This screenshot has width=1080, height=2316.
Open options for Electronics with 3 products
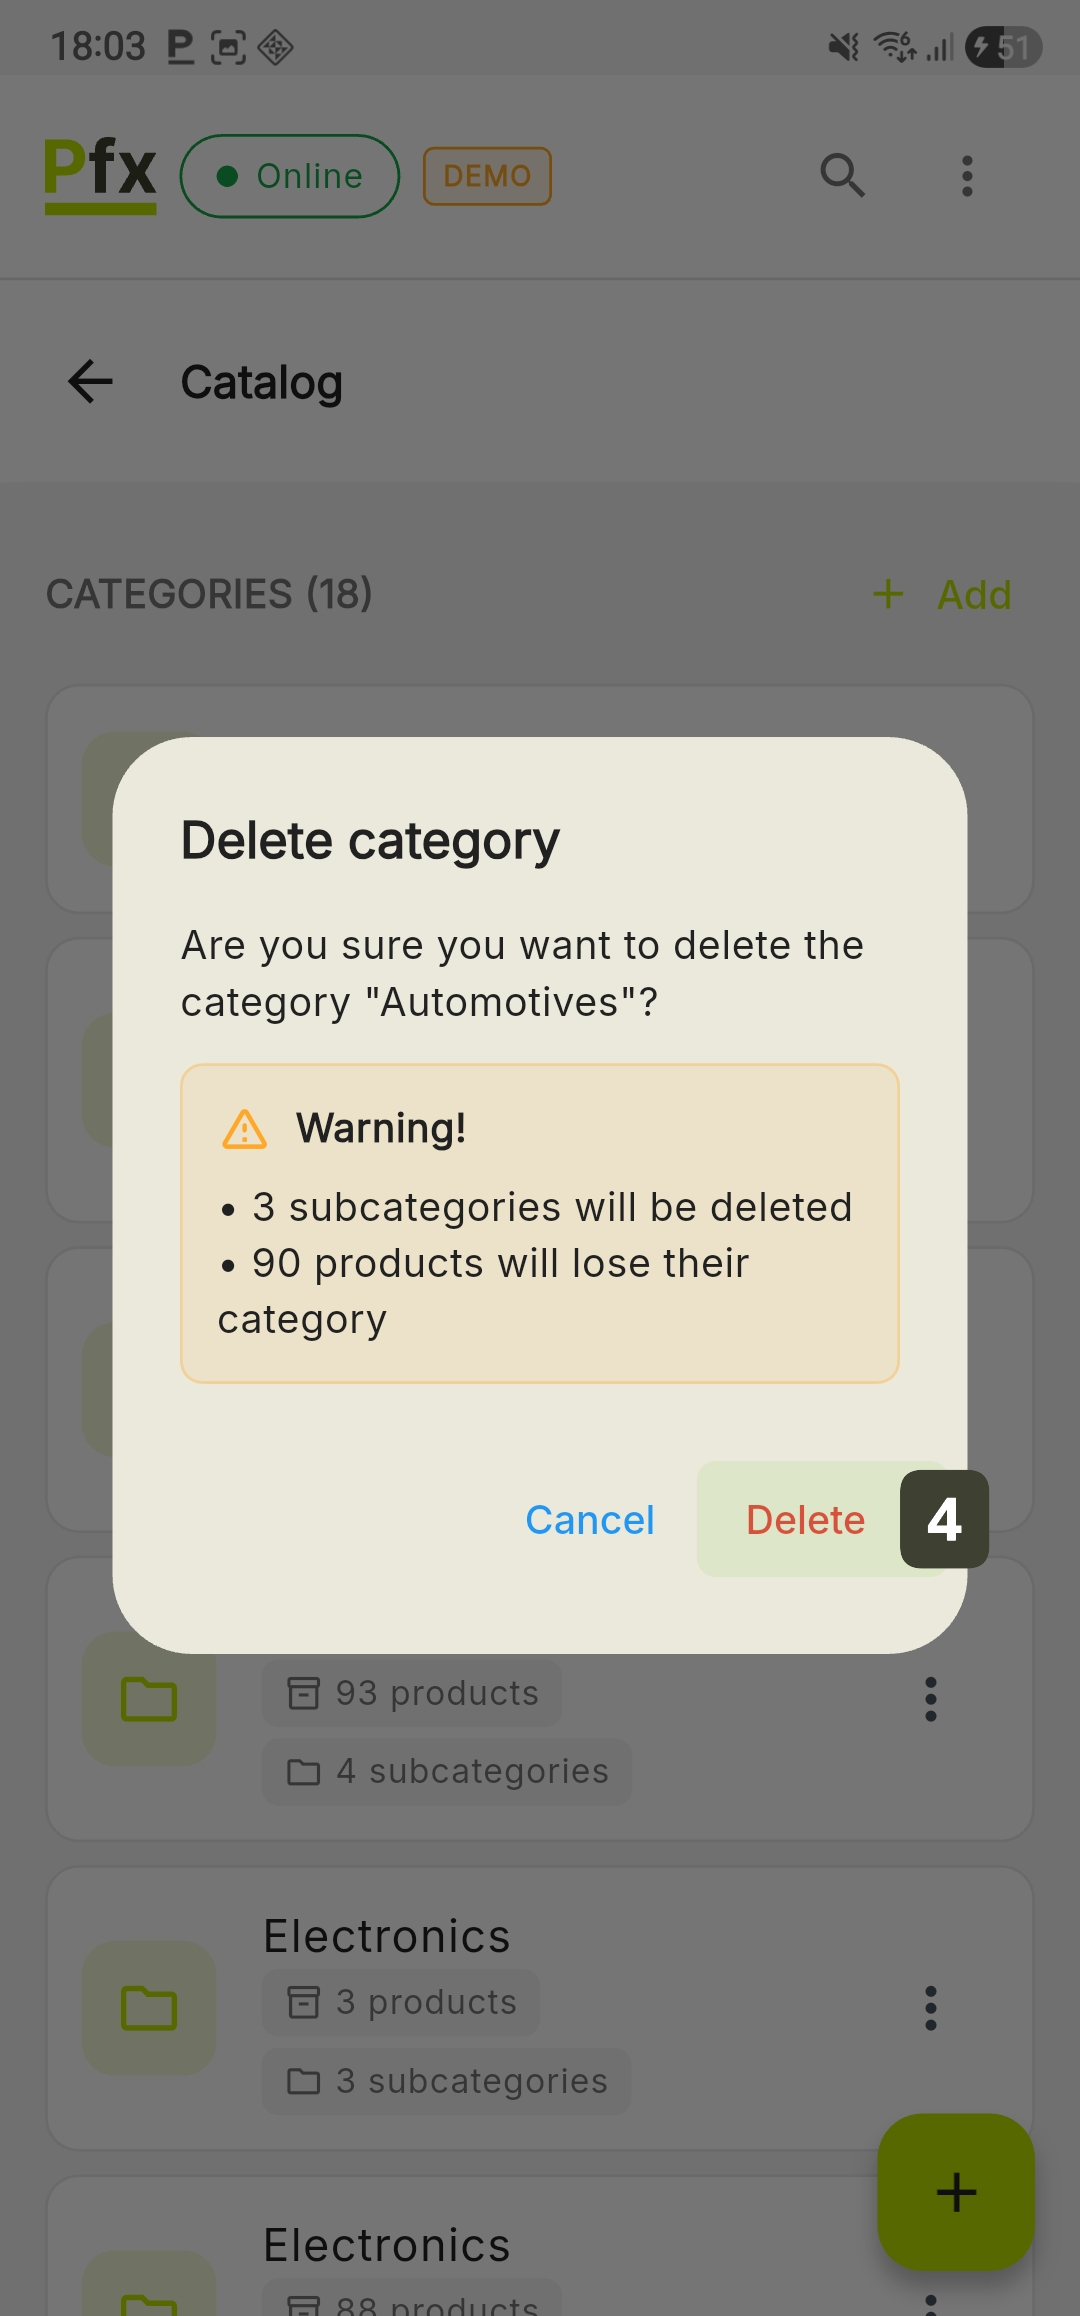931,2008
